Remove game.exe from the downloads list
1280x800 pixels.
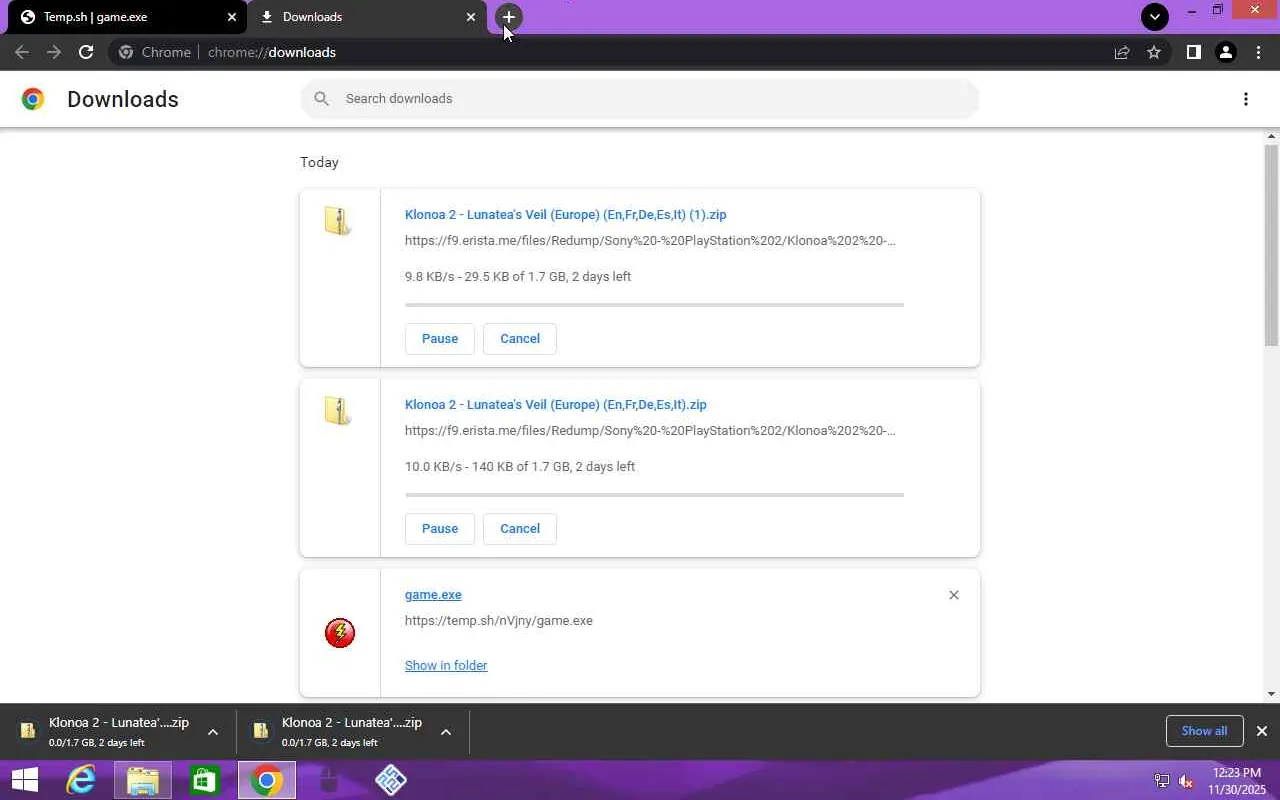[x=954, y=595]
